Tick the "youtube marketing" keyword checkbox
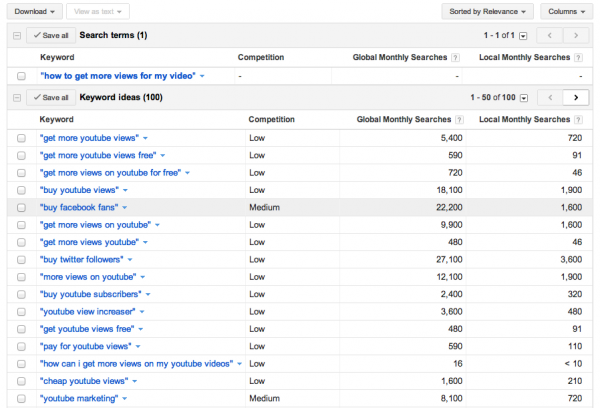600x408 pixels. pyautogui.click(x=22, y=399)
